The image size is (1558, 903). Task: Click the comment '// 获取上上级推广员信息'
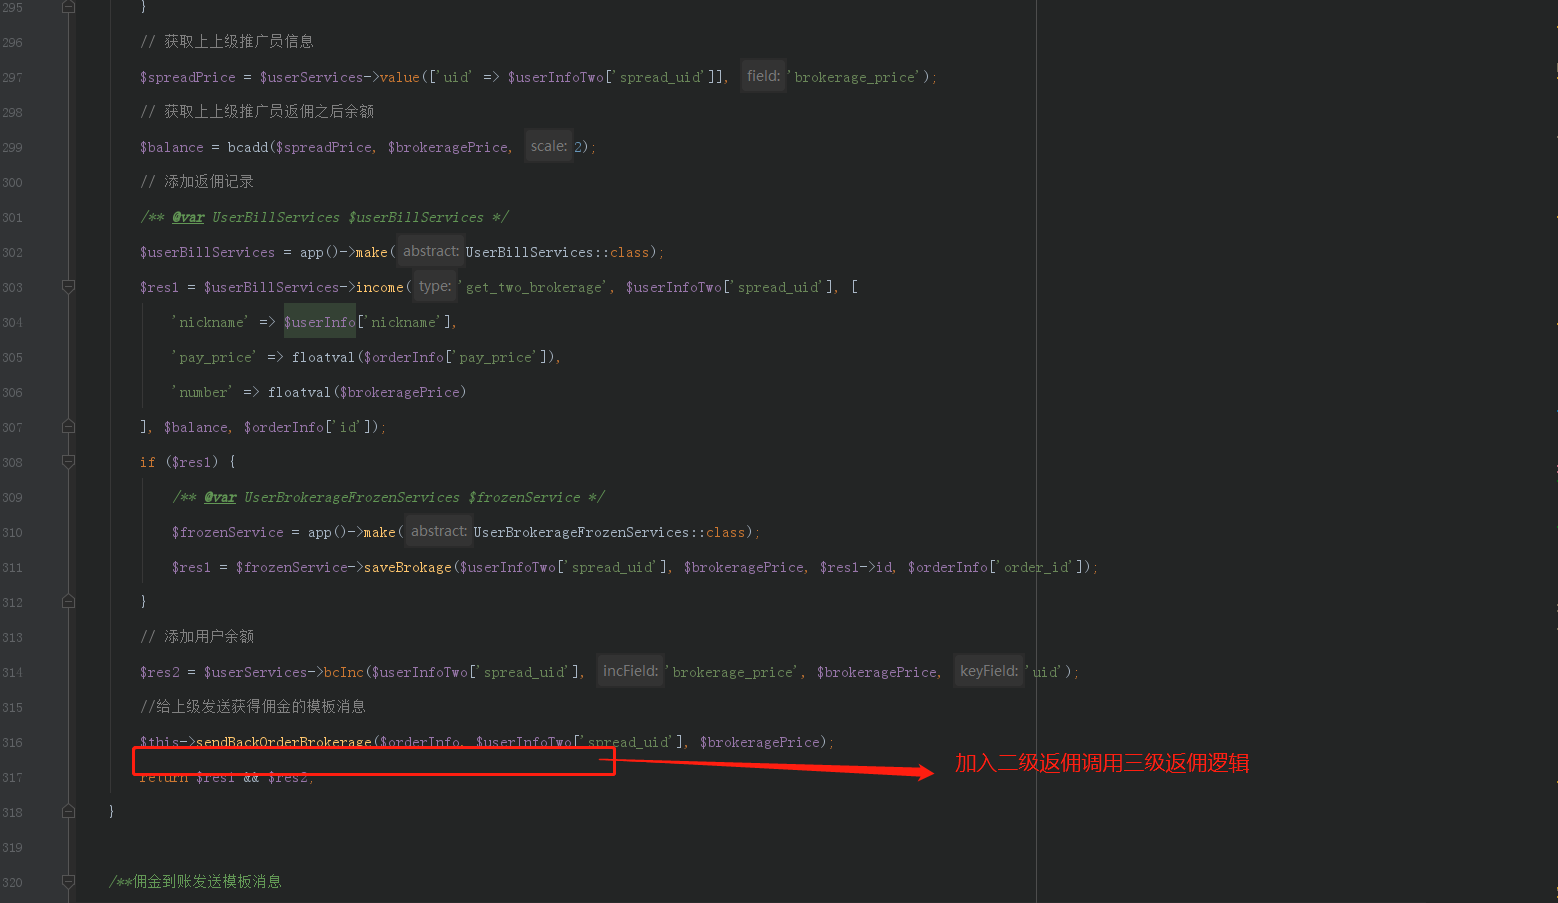point(227,42)
